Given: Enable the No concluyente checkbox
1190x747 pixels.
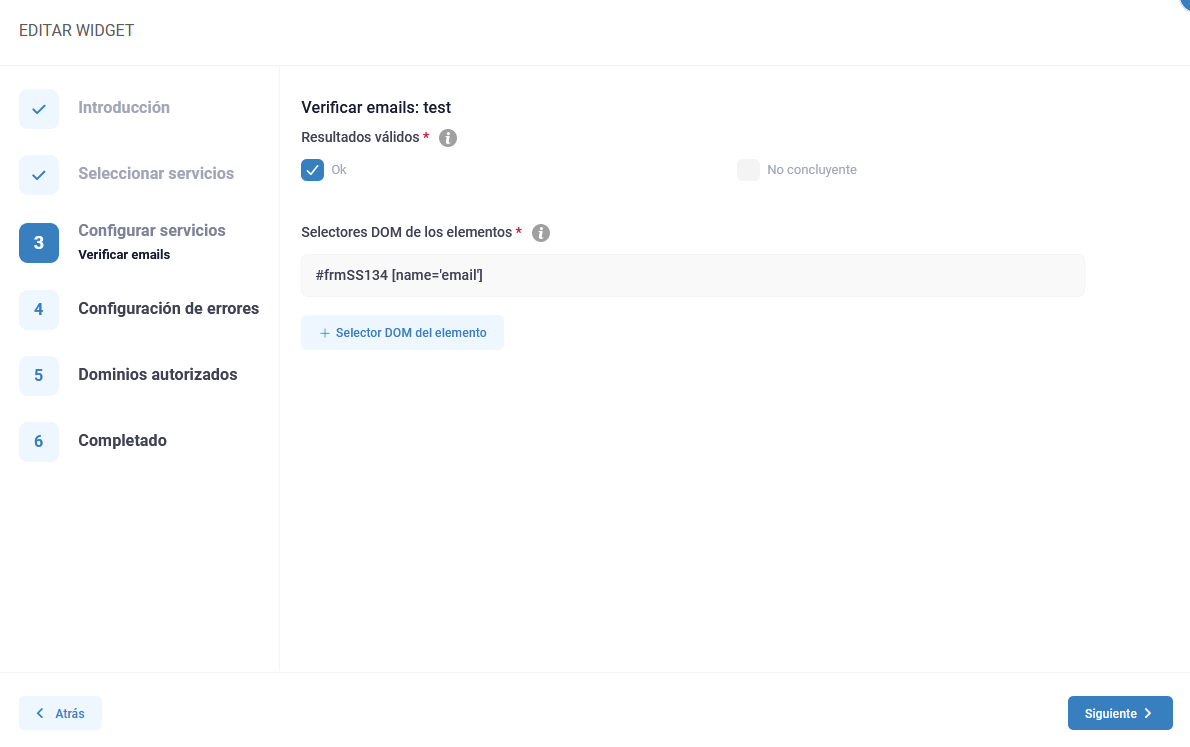Looking at the screenshot, I should point(748,170).
